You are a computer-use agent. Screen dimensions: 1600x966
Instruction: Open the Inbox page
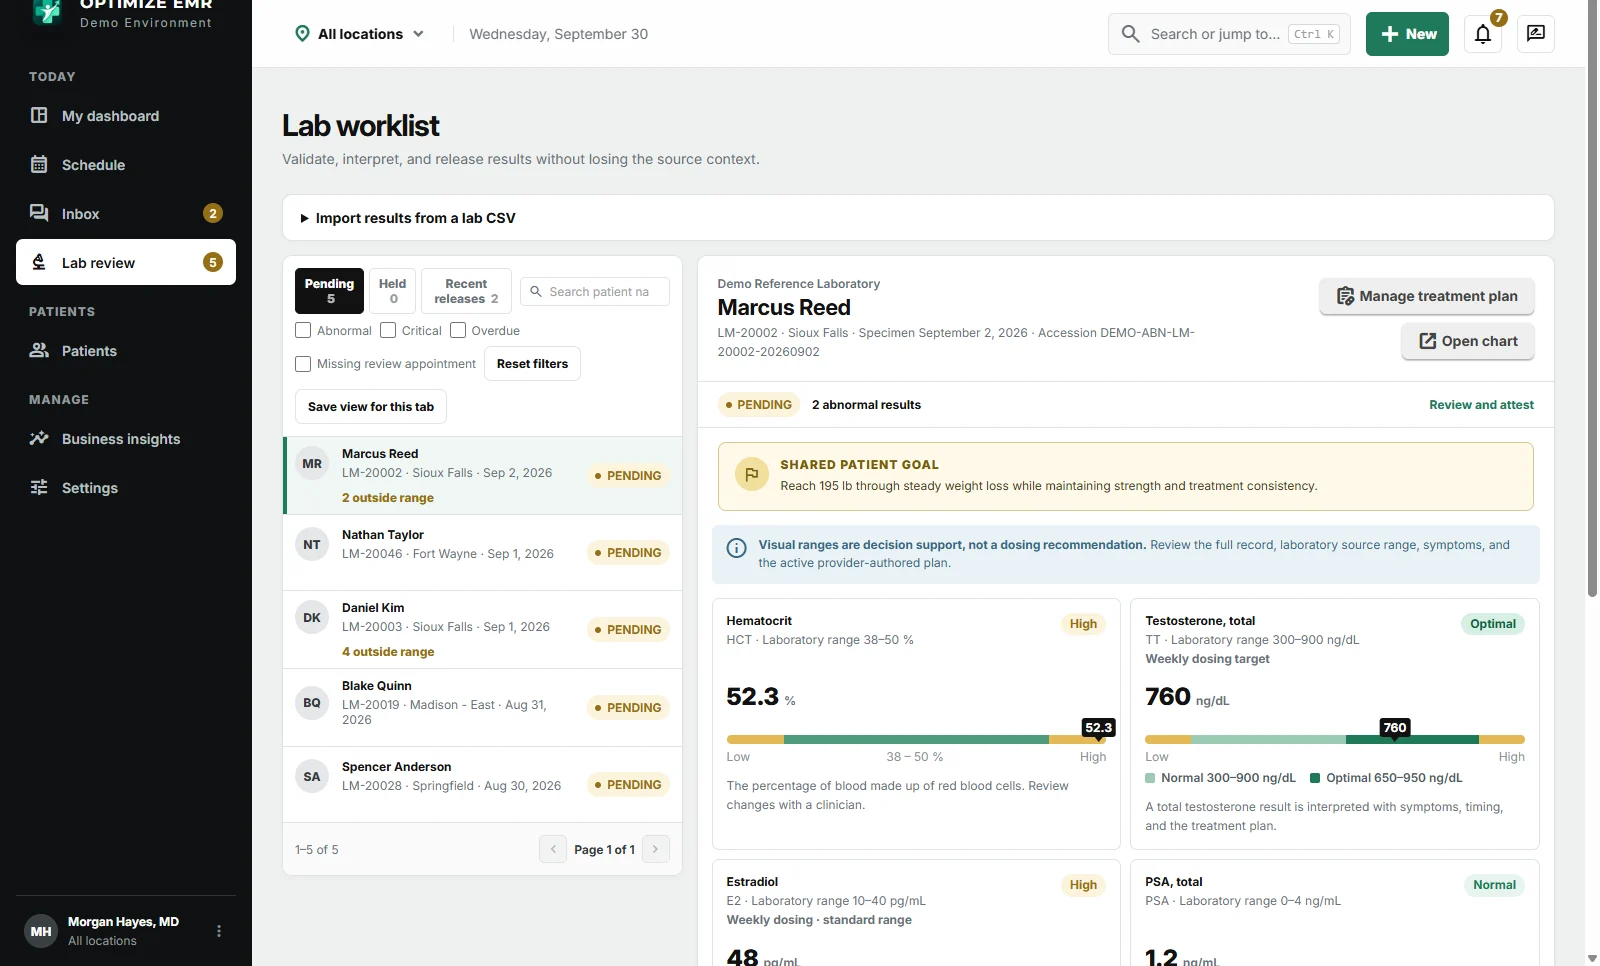pos(126,214)
